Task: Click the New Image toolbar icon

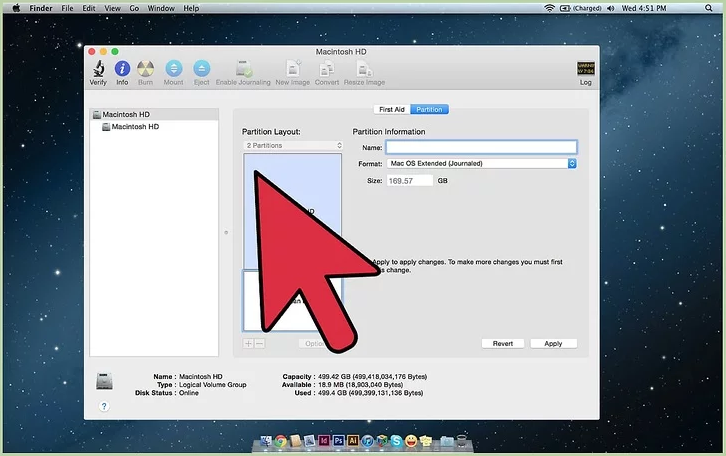Action: point(293,69)
